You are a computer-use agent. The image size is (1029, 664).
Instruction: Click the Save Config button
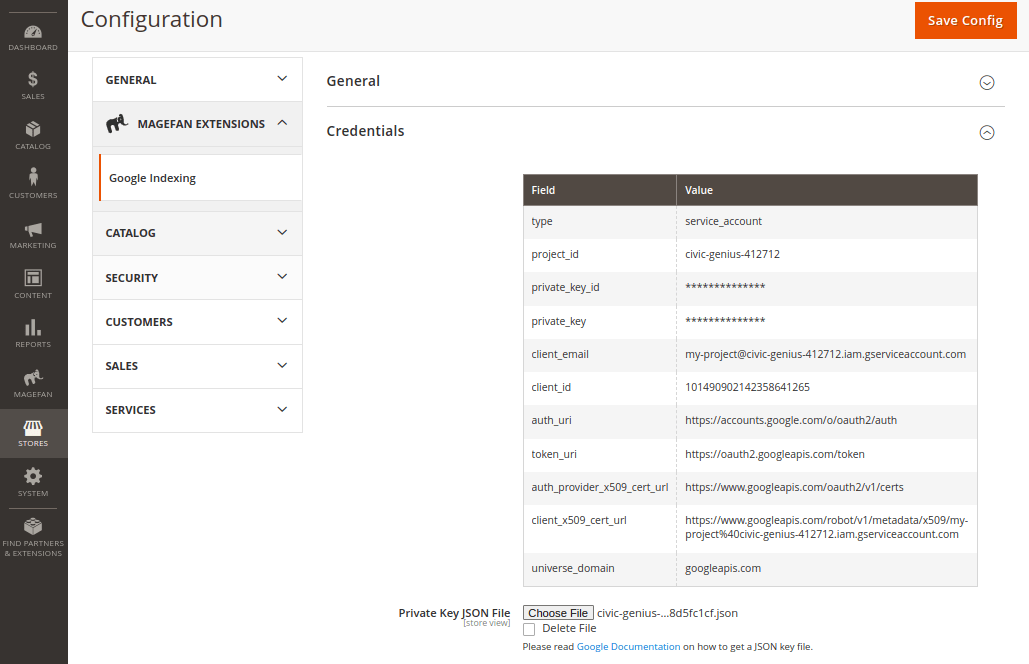(x=965, y=20)
